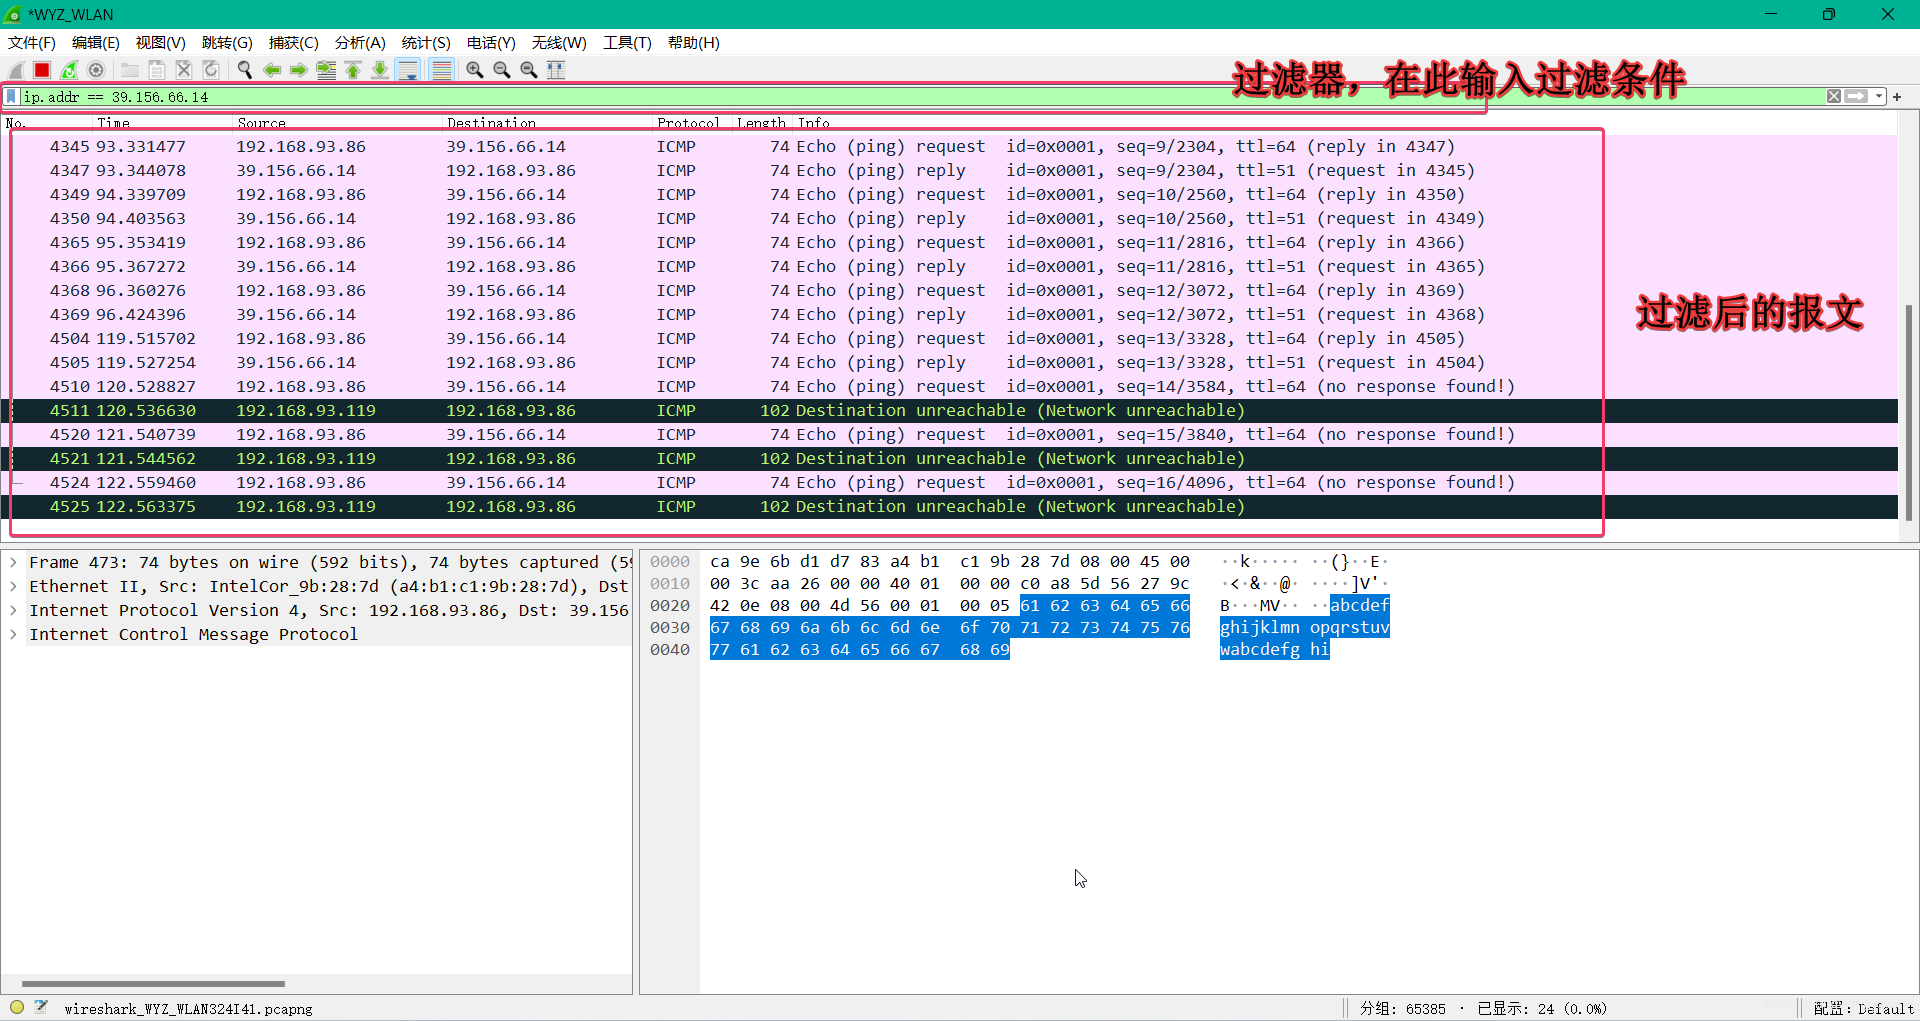Close the capture file toolbar icon
This screenshot has height=1021, width=1920.
click(184, 70)
